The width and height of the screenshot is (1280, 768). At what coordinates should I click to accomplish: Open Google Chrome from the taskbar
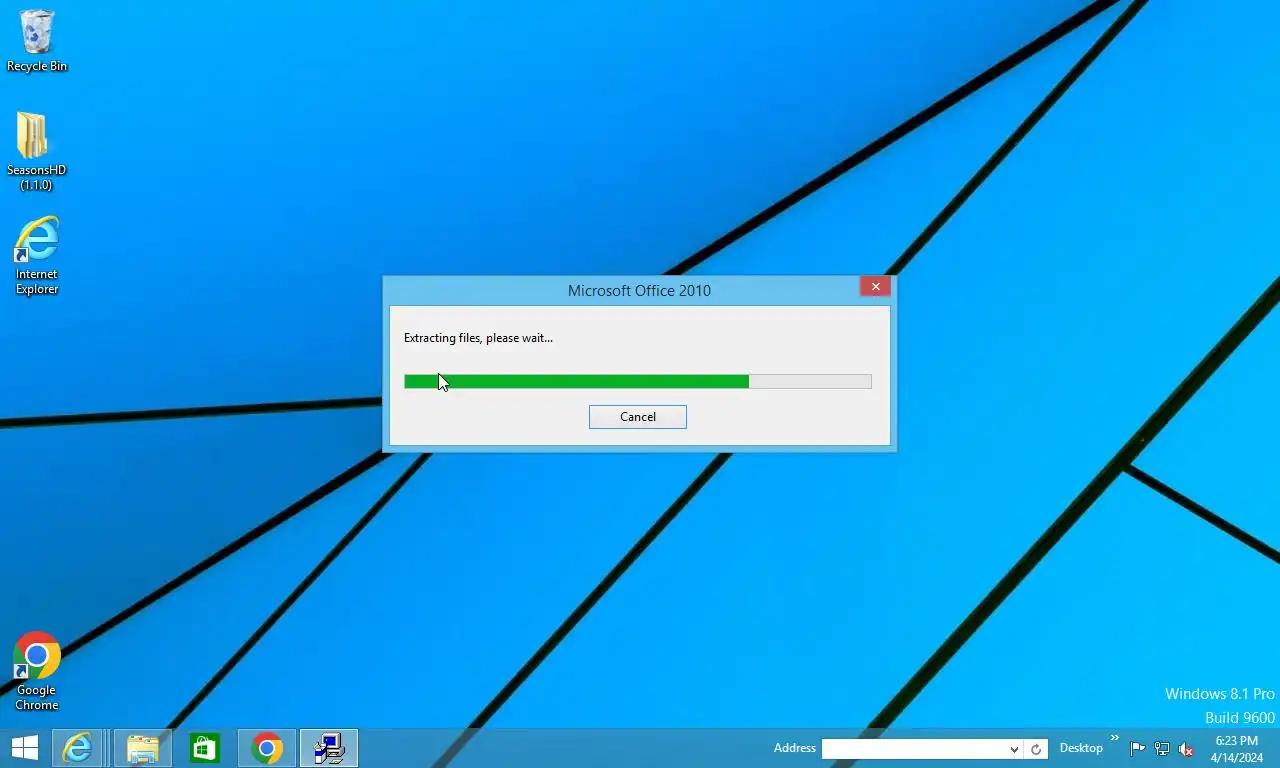(x=267, y=748)
